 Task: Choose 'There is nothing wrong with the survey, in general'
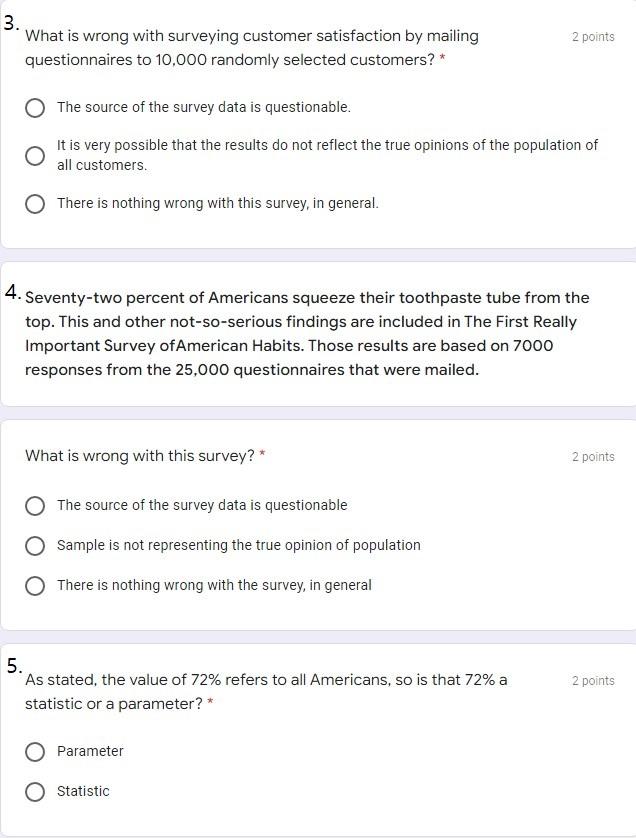point(35,586)
